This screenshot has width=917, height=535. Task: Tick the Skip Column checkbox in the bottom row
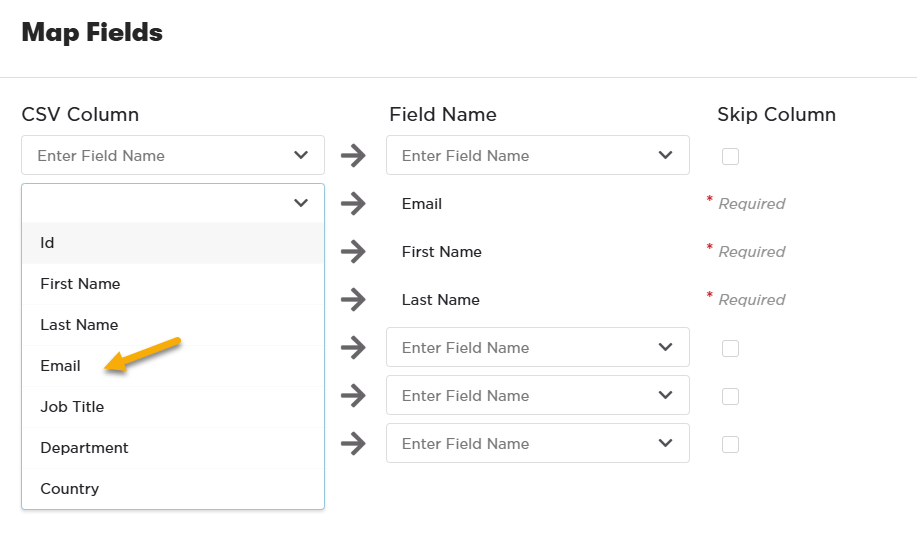point(731,444)
